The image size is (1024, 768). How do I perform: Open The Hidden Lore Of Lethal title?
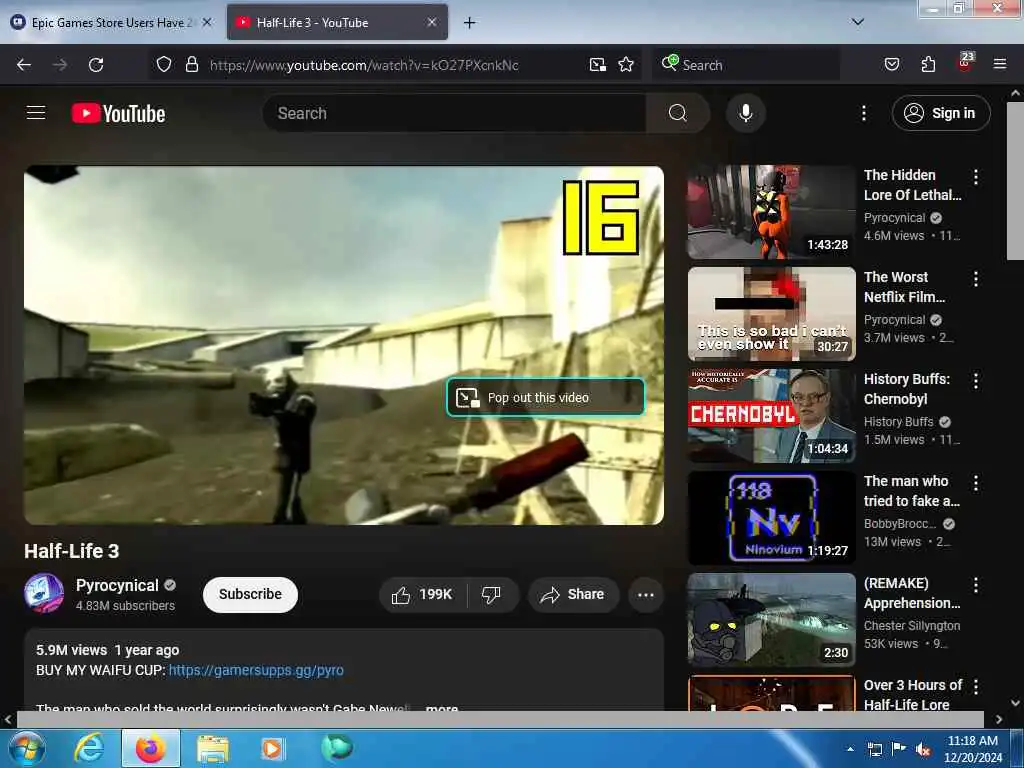tap(912, 185)
